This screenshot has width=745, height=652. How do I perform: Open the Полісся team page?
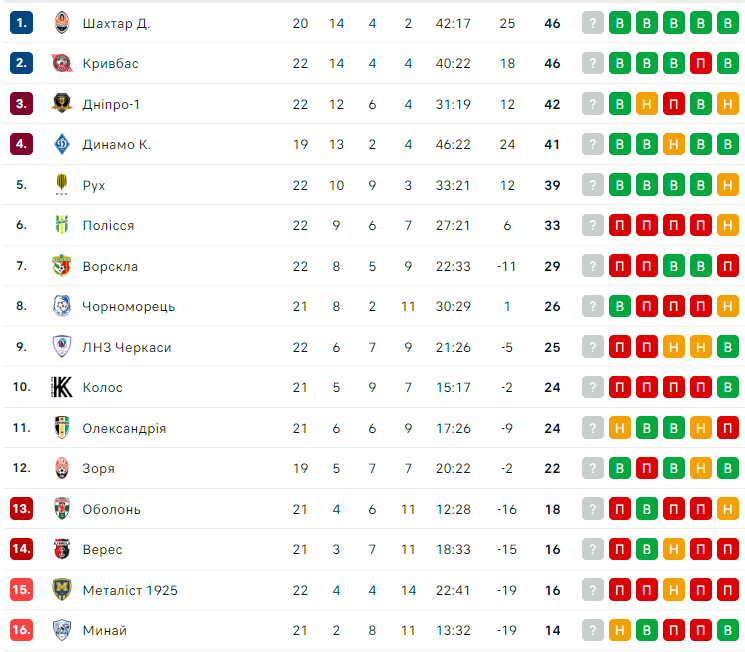[x=108, y=226]
